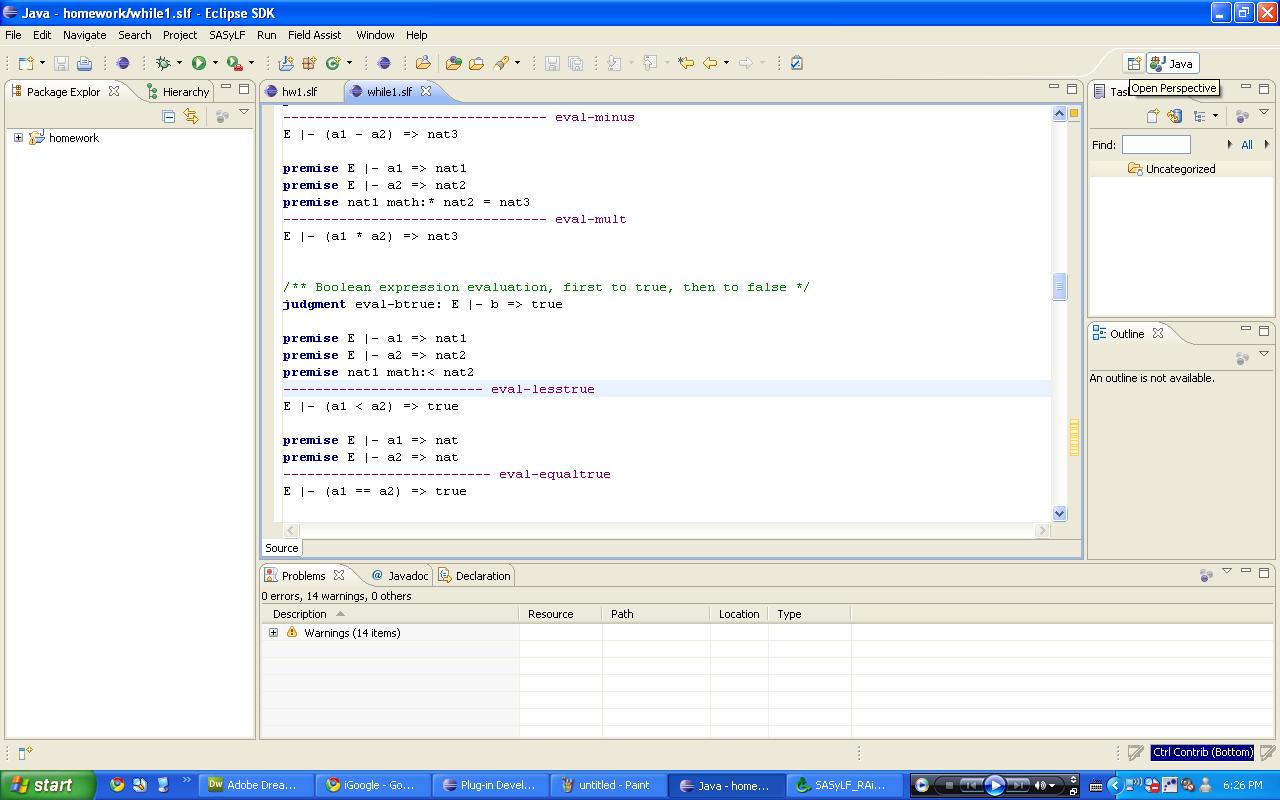Click the New Task icon in Task List
1280x800 pixels.
(1152, 116)
